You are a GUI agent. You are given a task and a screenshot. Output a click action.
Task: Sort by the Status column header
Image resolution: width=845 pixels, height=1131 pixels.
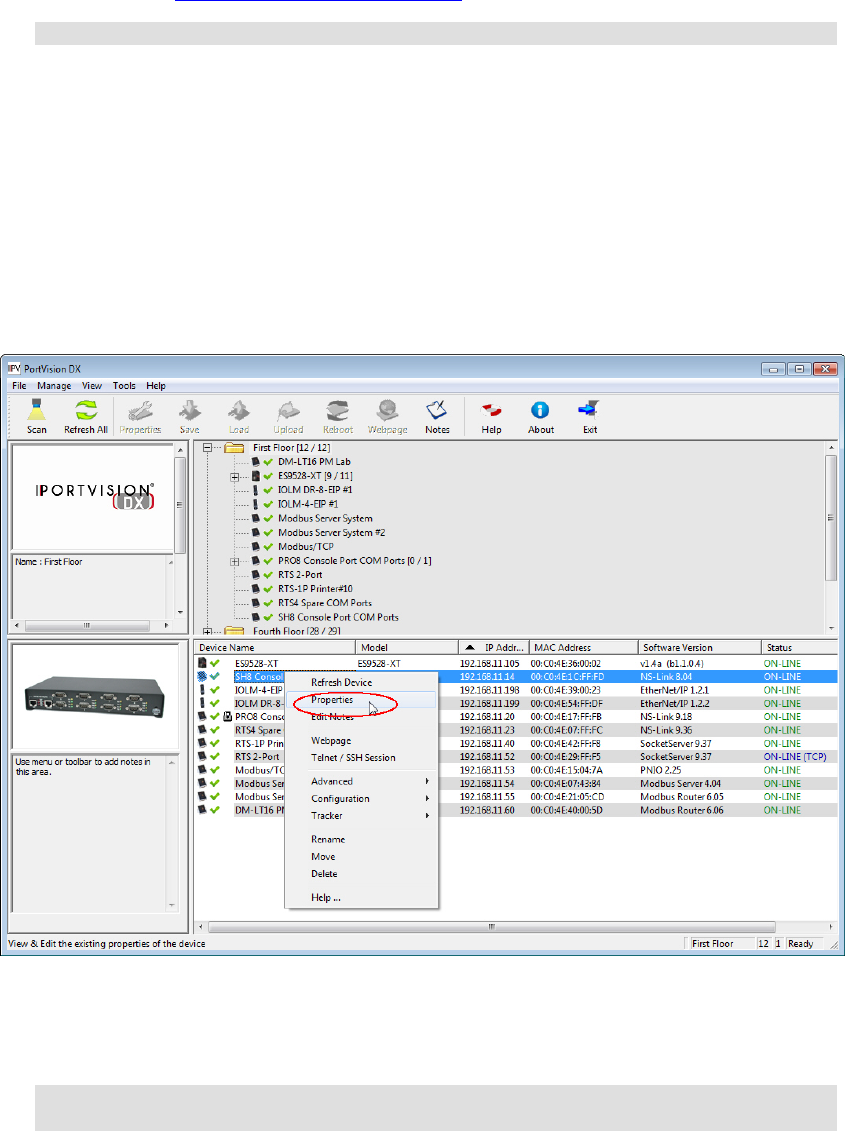[x=800, y=648]
